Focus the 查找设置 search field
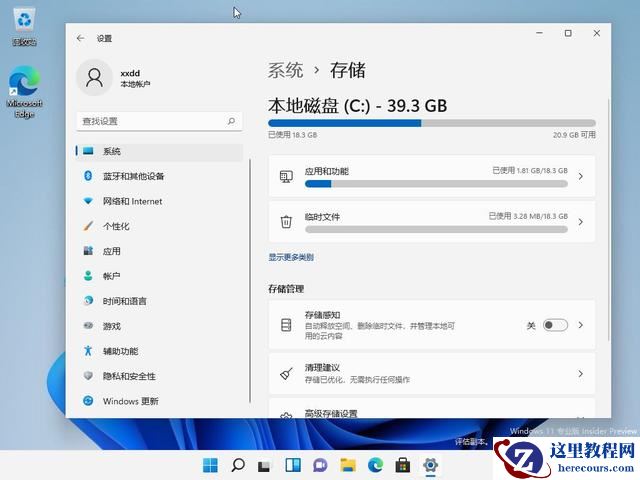640x480 pixels. click(159, 121)
